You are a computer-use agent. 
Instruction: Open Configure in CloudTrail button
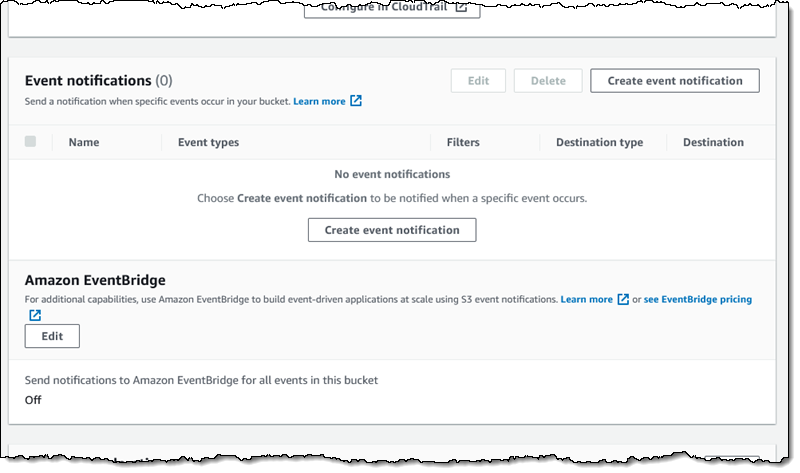coord(392,8)
